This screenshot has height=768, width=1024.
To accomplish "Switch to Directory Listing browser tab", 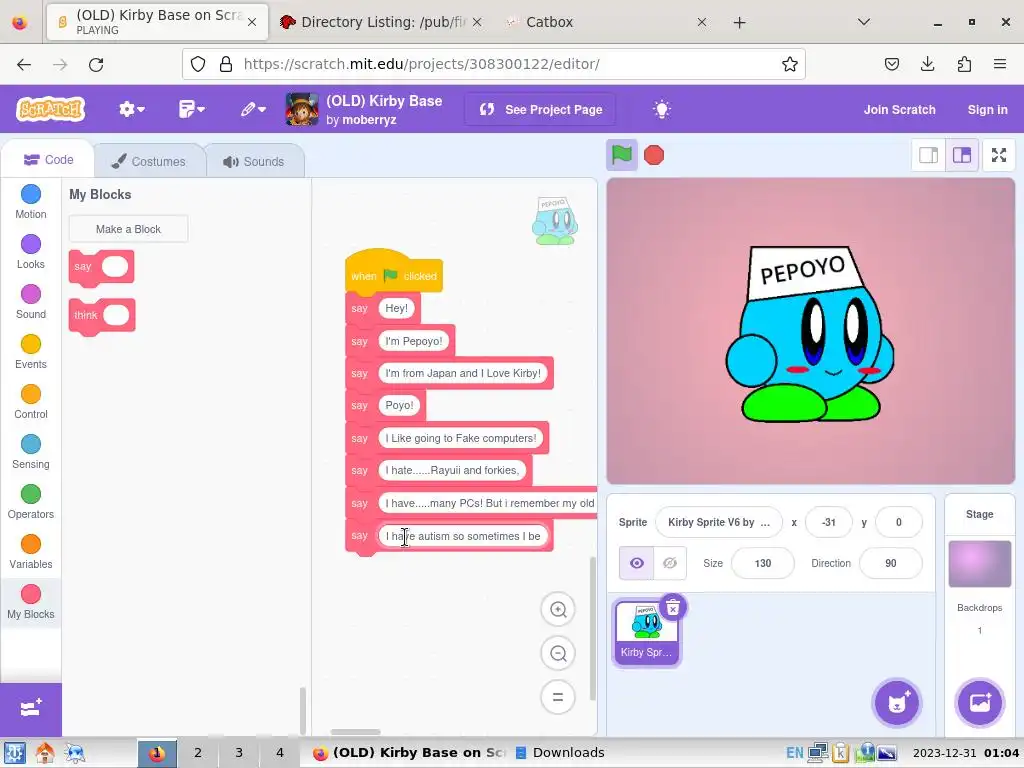I will pos(382,22).
